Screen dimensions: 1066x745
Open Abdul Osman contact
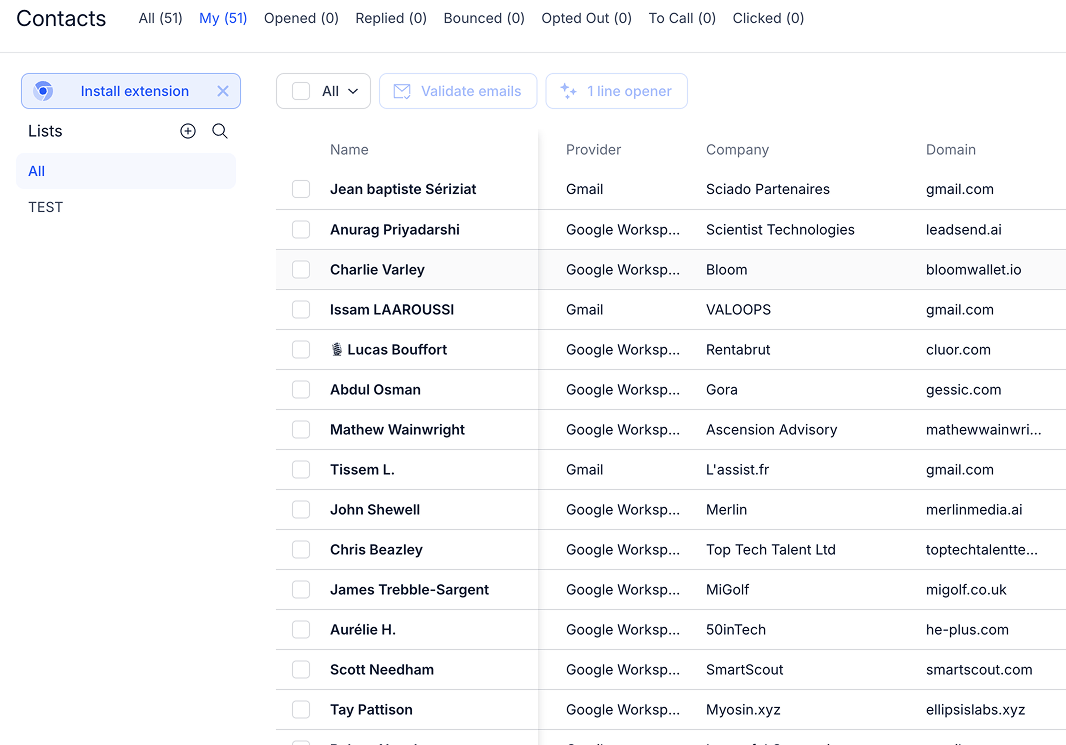pyautogui.click(x=375, y=389)
